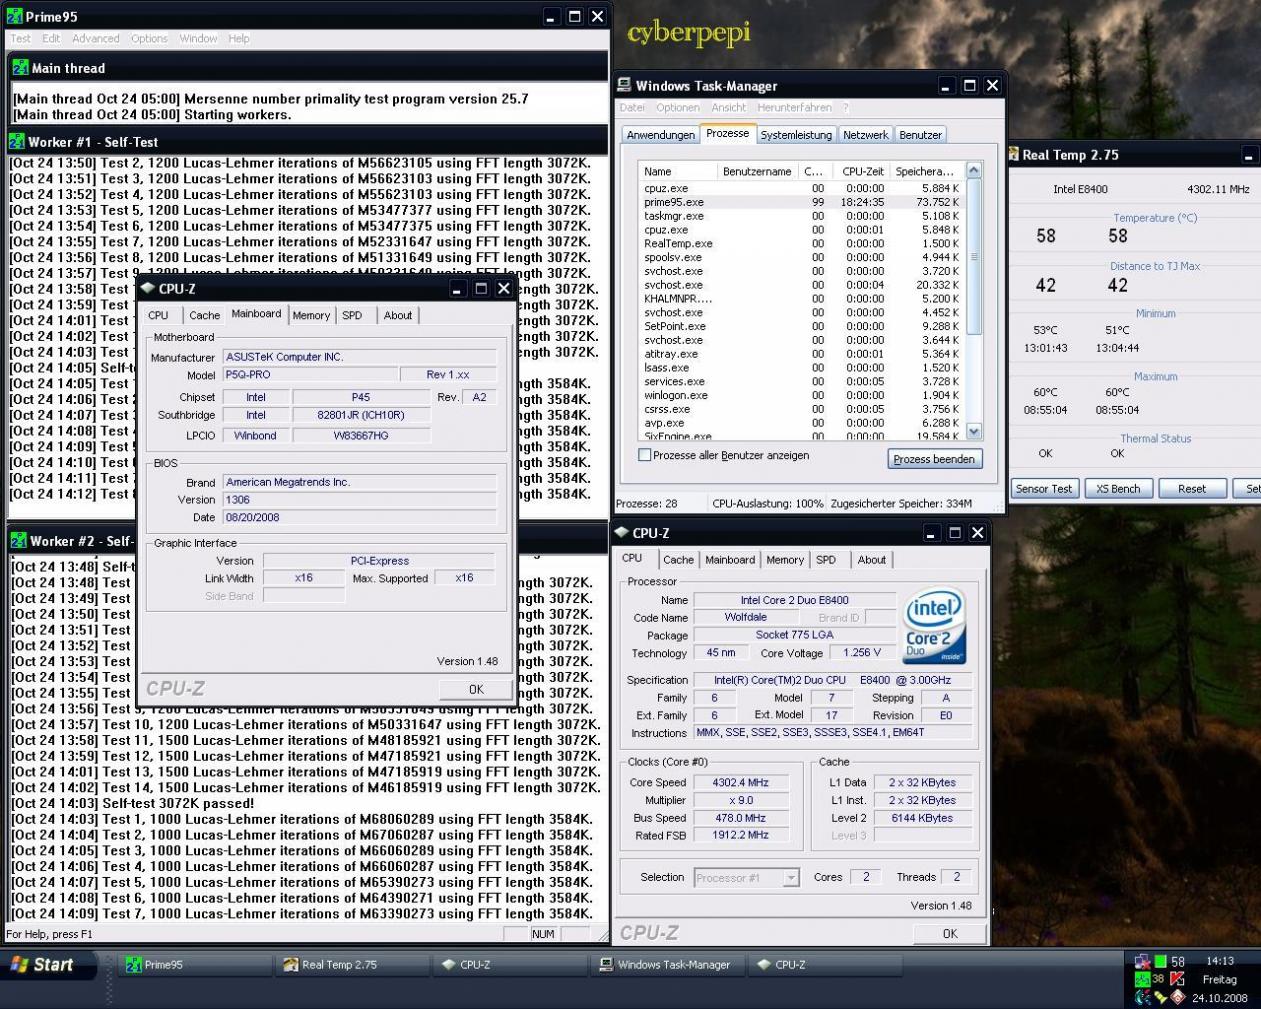Click Bus Speed 478.0 MHz value

click(740, 818)
